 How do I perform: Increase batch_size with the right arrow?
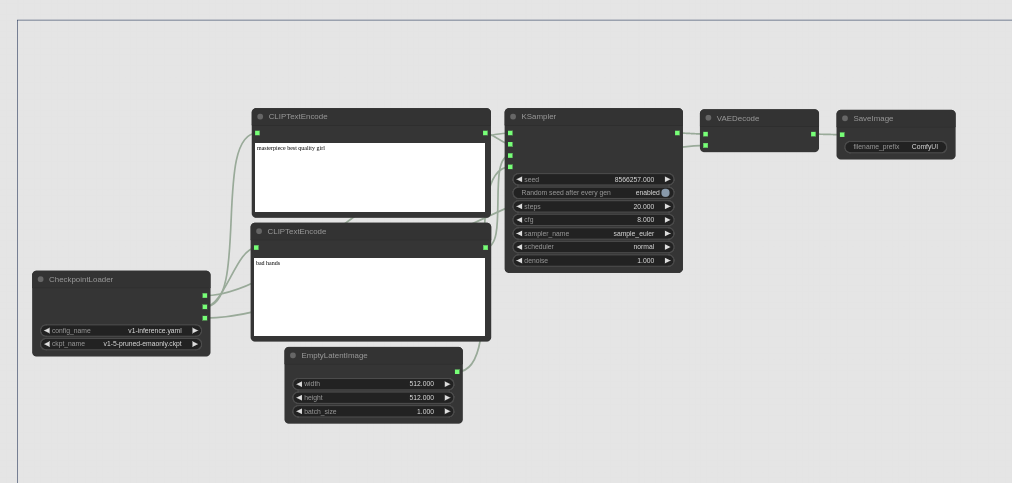click(447, 411)
